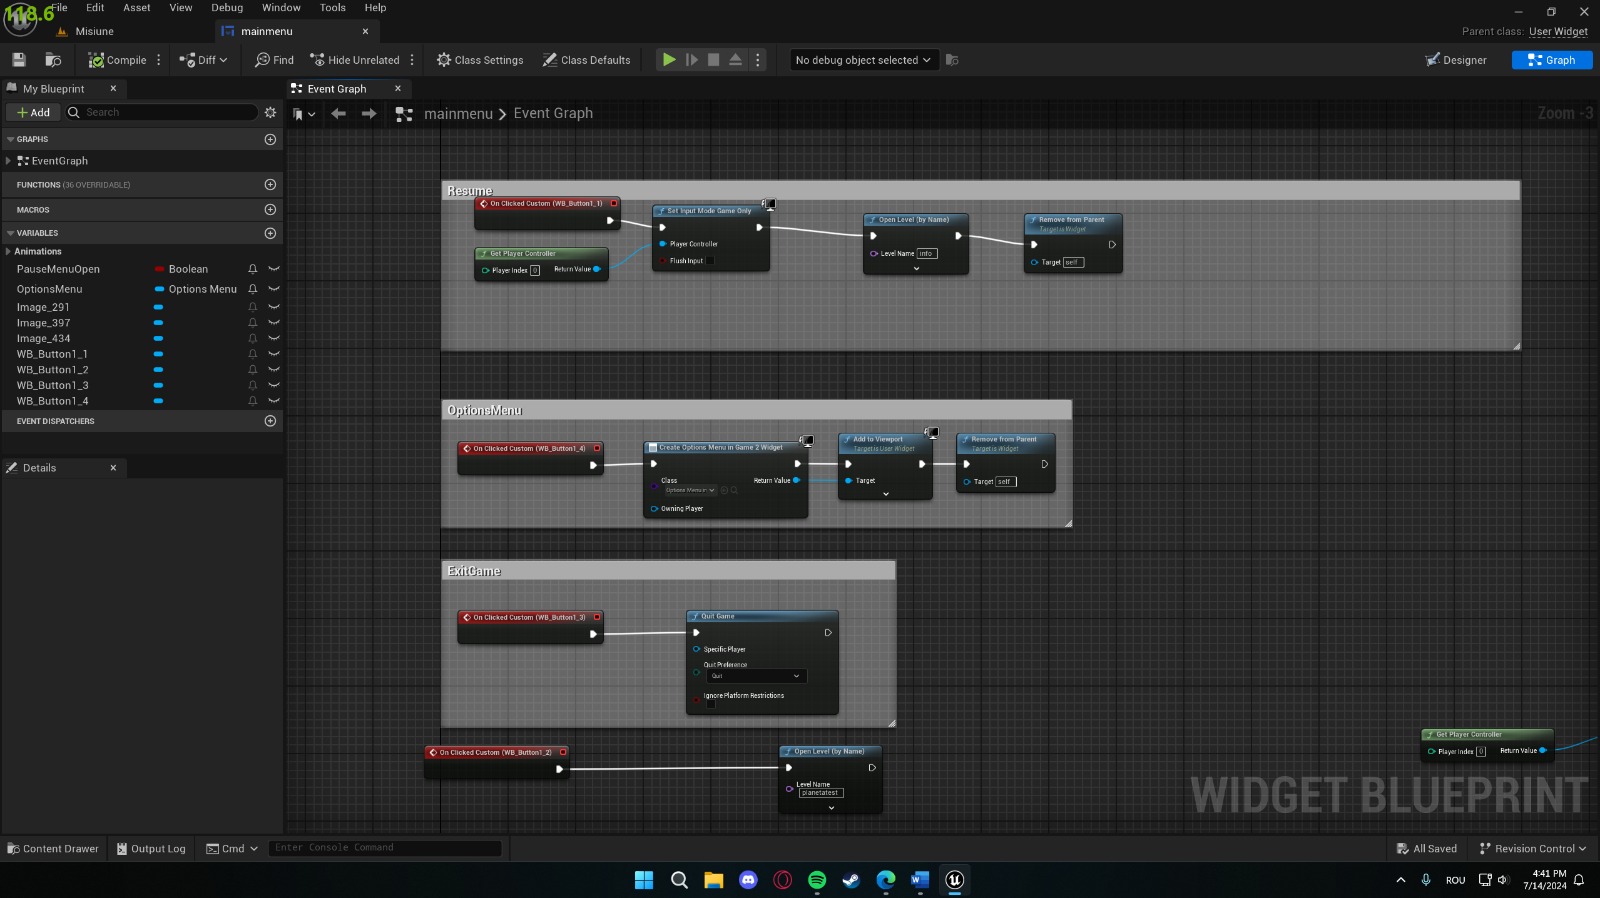Add new macro with MACROS plus icon

tap(270, 210)
